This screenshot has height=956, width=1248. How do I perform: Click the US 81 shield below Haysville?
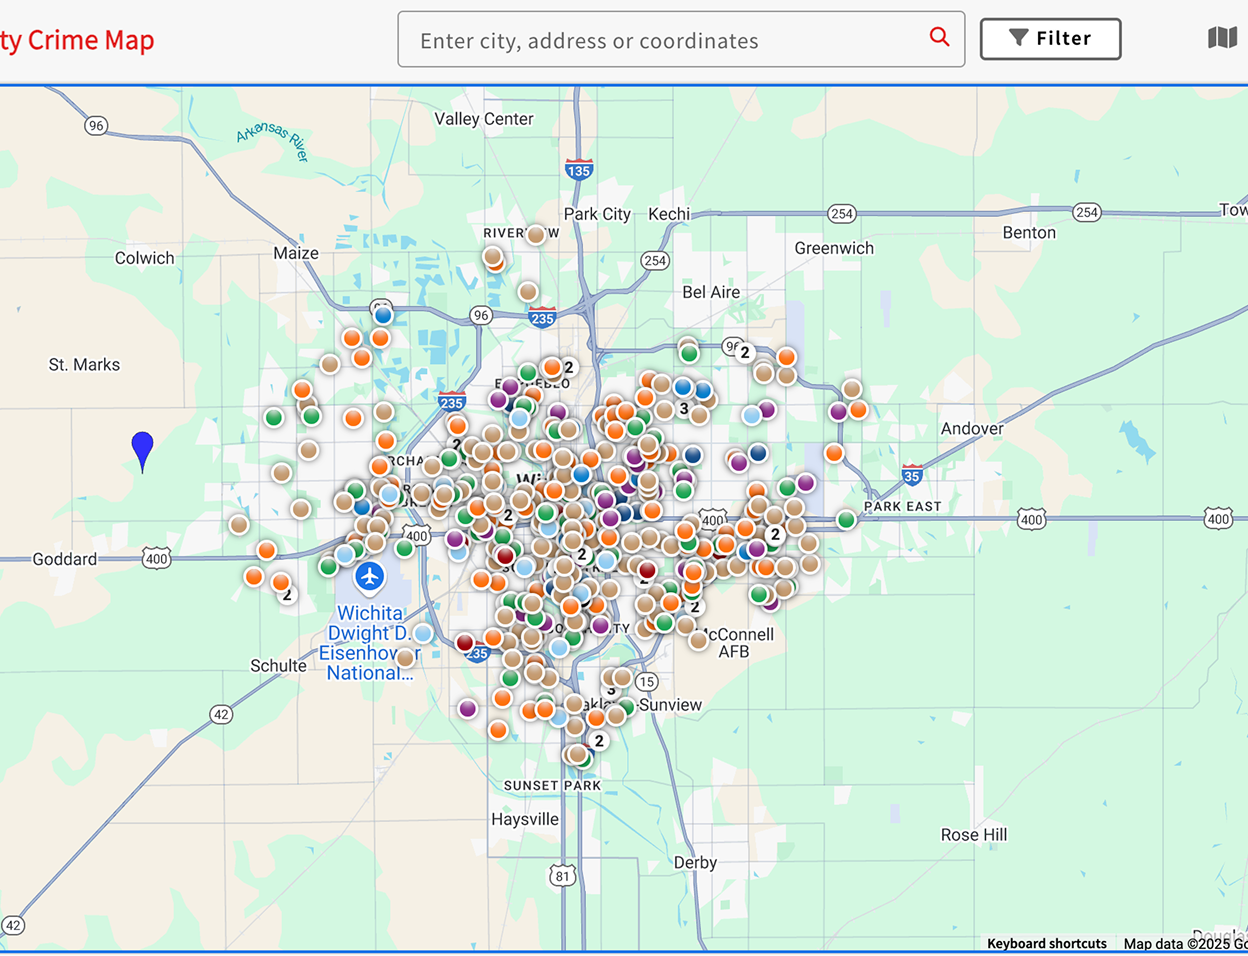[563, 876]
